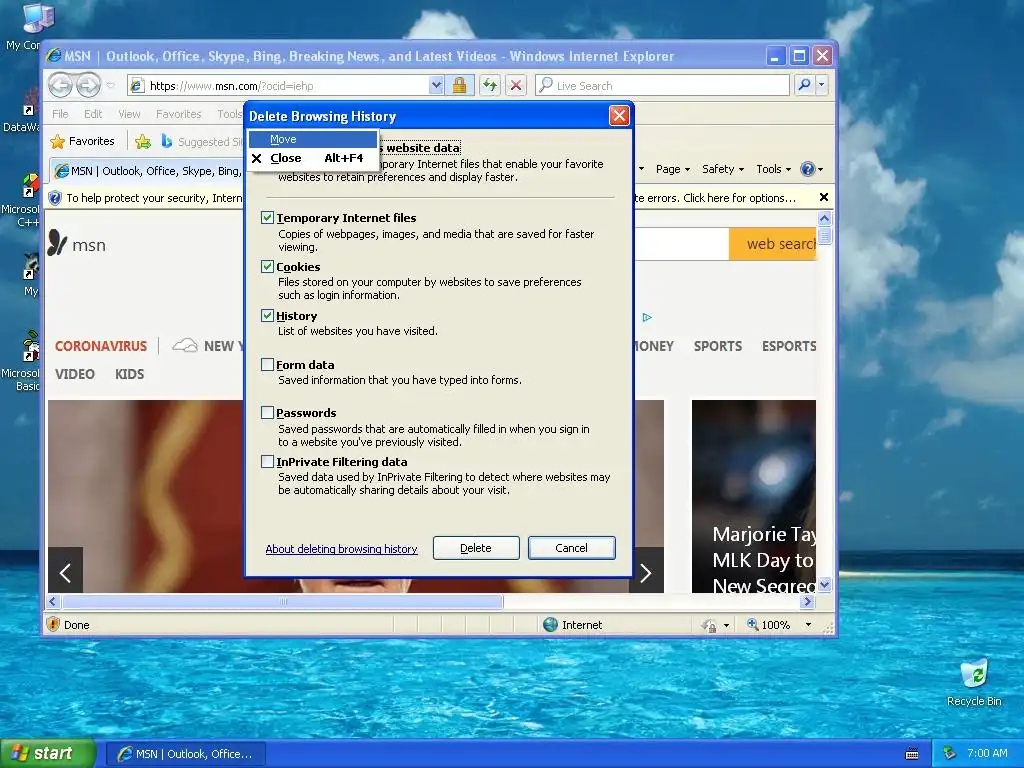Open the KIDS section link

pos(129,374)
